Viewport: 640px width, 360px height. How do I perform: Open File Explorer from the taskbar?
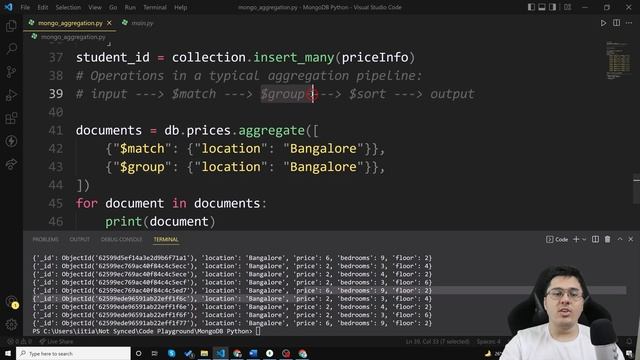click(204, 353)
